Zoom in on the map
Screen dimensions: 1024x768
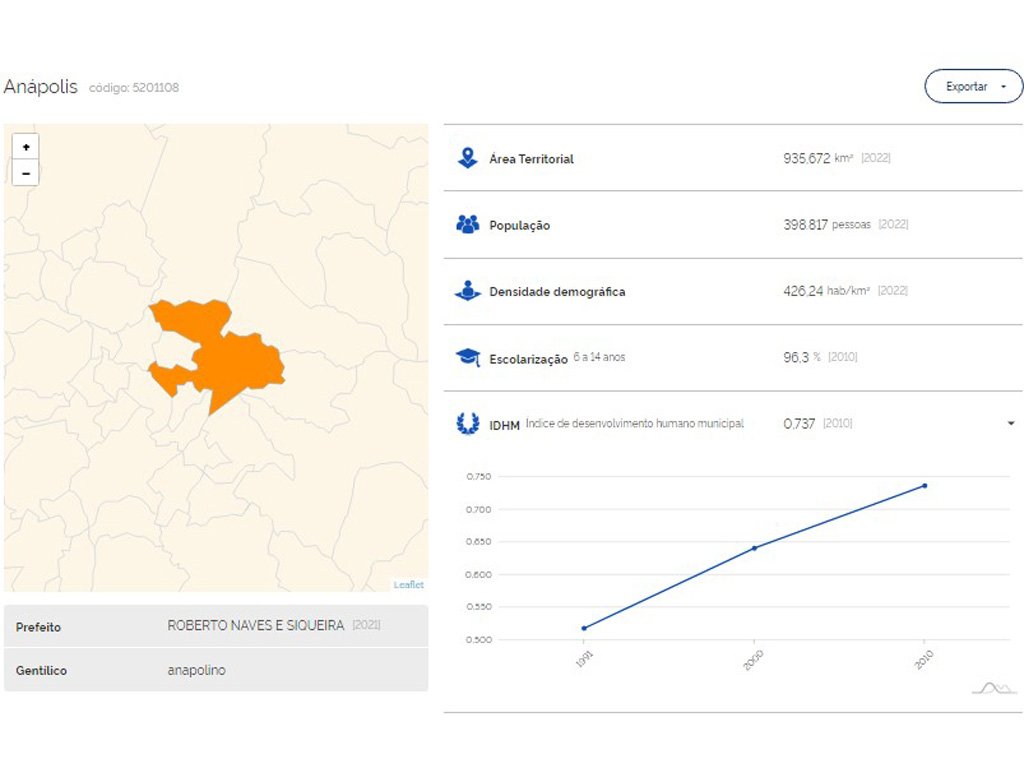tap(26, 146)
